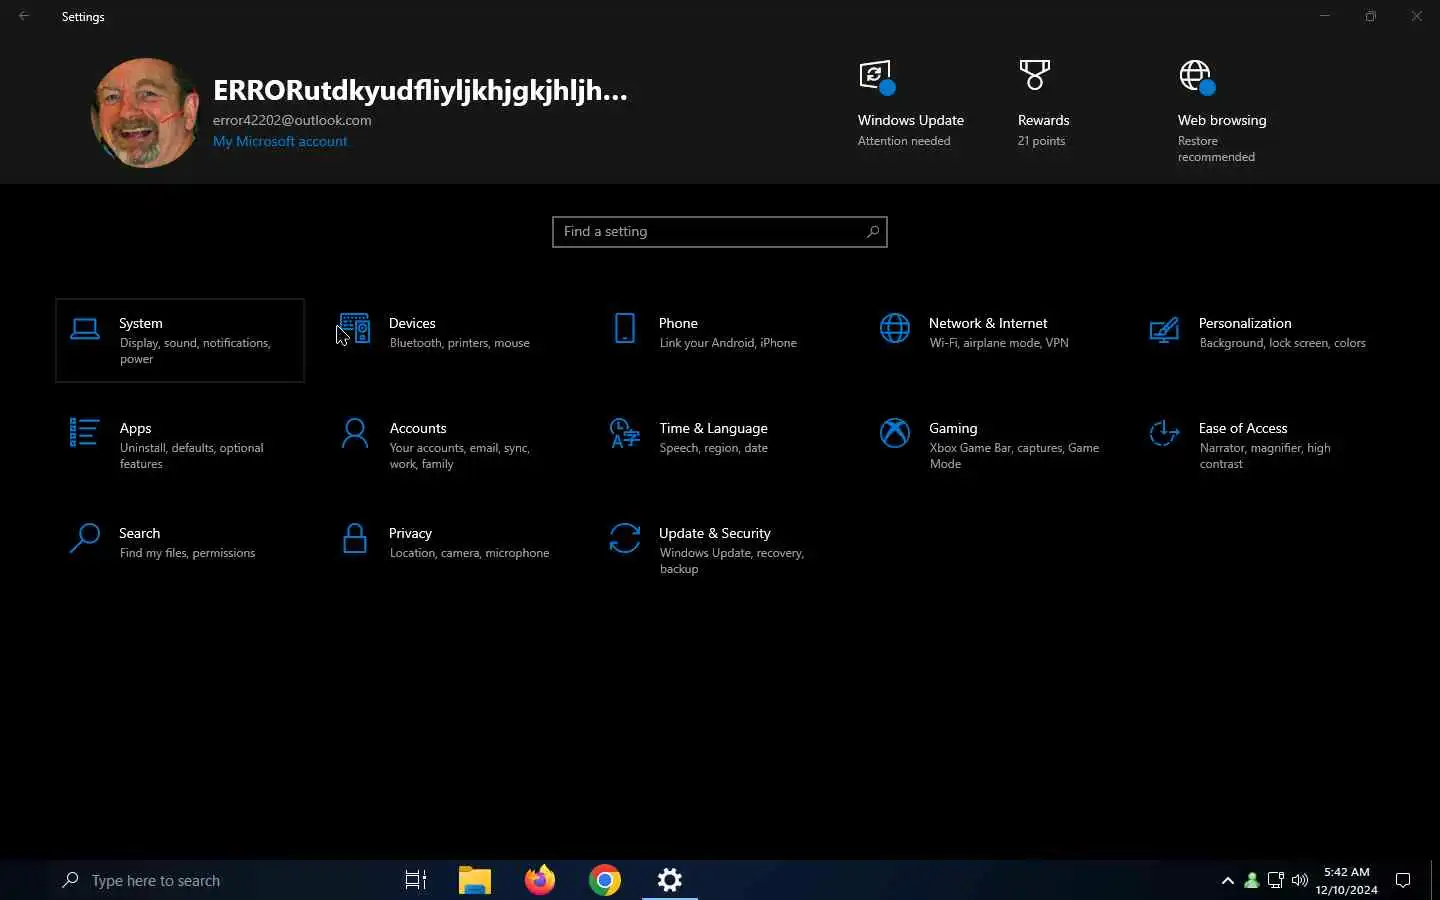Click the error42202@outlook.com email text
1440x900 pixels.
click(292, 120)
